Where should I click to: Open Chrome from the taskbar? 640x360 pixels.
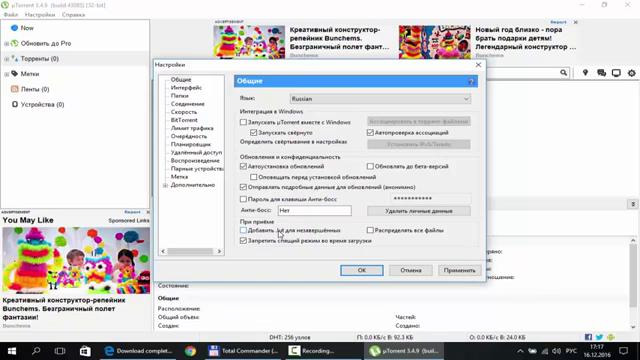click(190, 351)
